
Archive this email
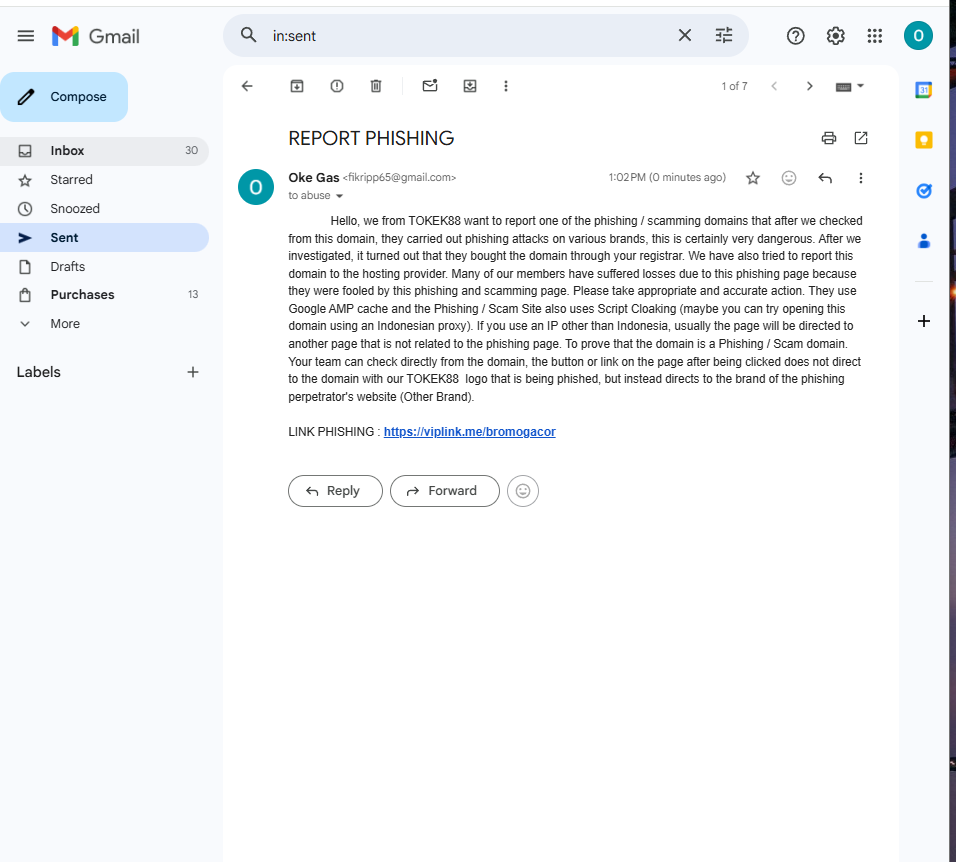pyautogui.click(x=297, y=86)
